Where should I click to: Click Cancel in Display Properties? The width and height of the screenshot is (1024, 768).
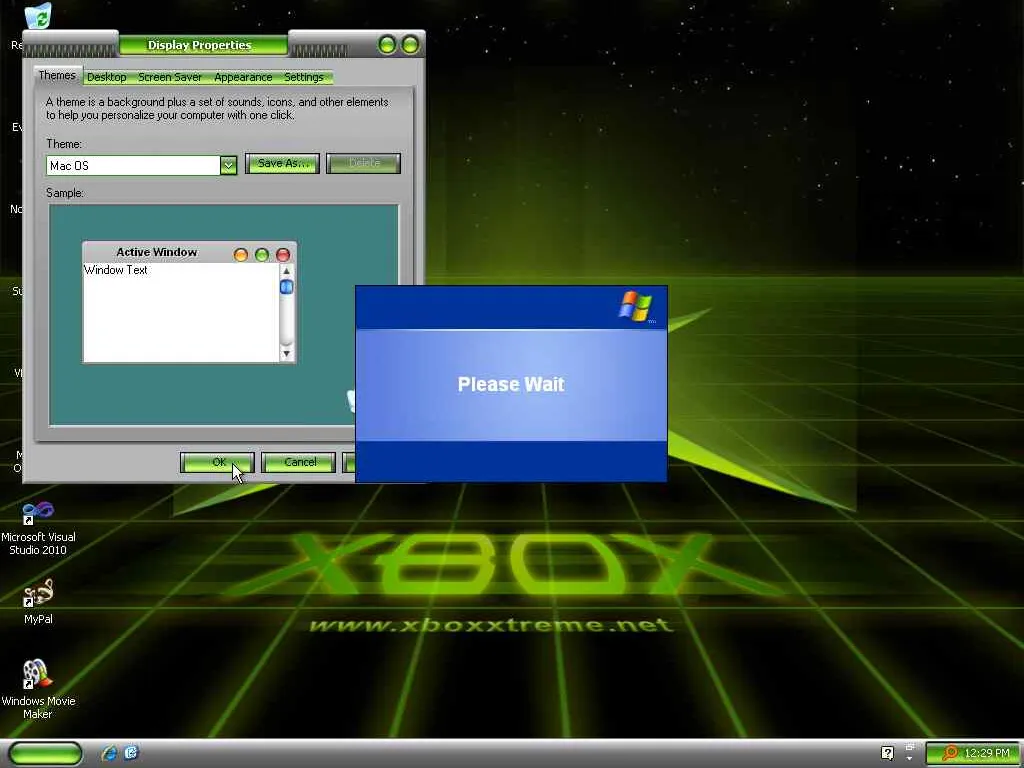(x=299, y=462)
